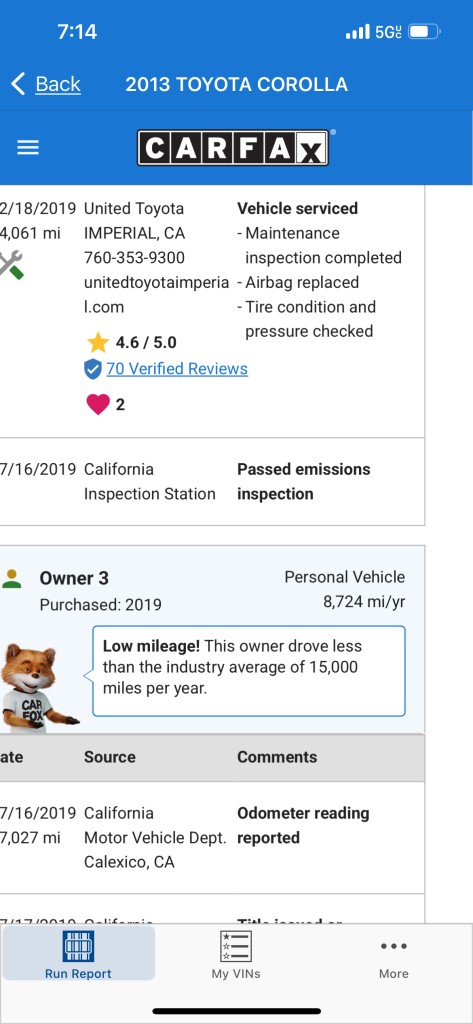This screenshot has width=473, height=1024.
Task: Tap the Low mileage info bubble
Action: (x=249, y=671)
